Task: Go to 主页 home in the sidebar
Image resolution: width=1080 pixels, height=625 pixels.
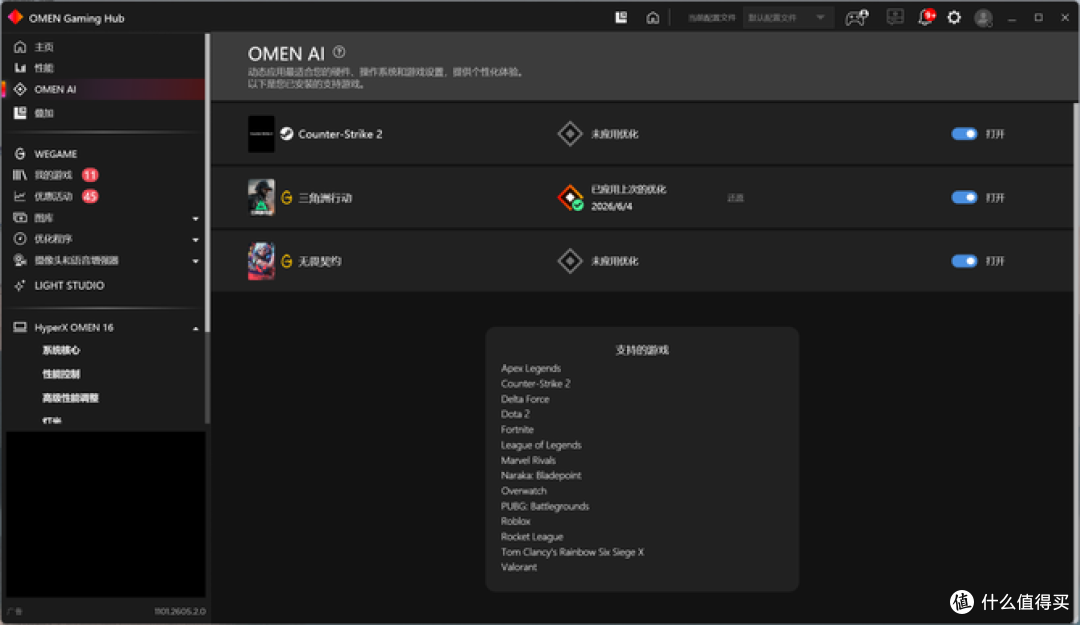Action: [x=44, y=47]
